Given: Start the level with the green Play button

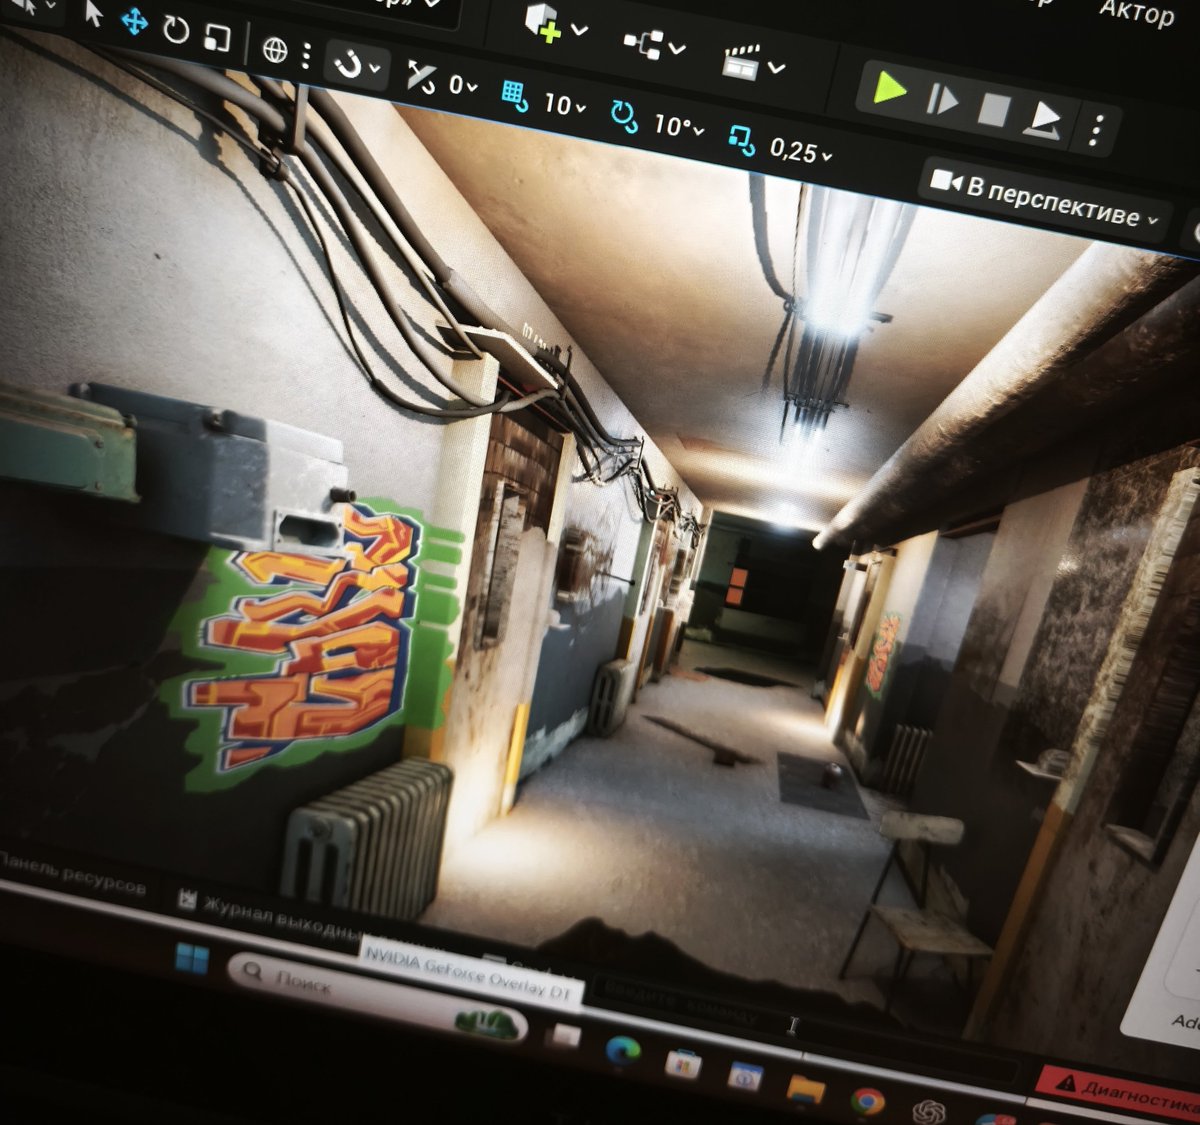Looking at the screenshot, I should point(888,89).
